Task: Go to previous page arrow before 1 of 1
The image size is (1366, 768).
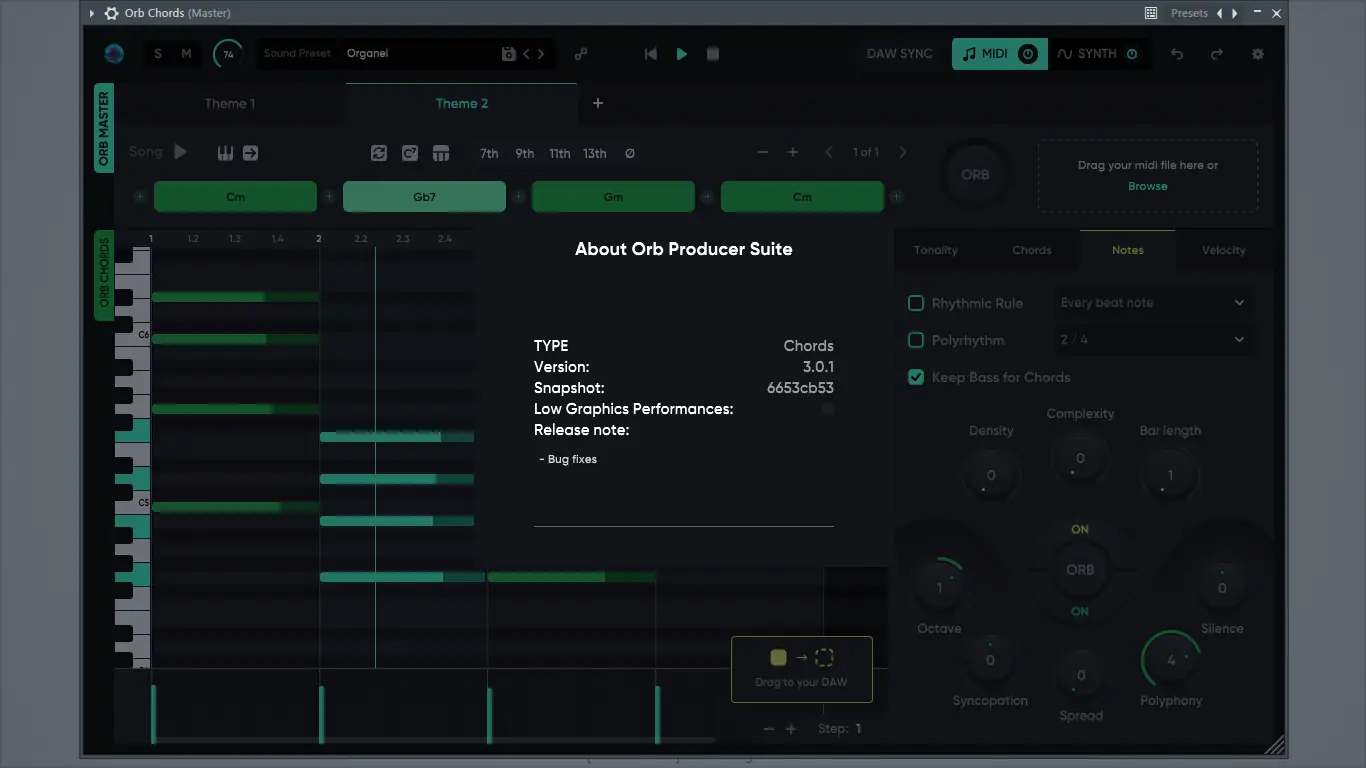Action: [x=829, y=152]
